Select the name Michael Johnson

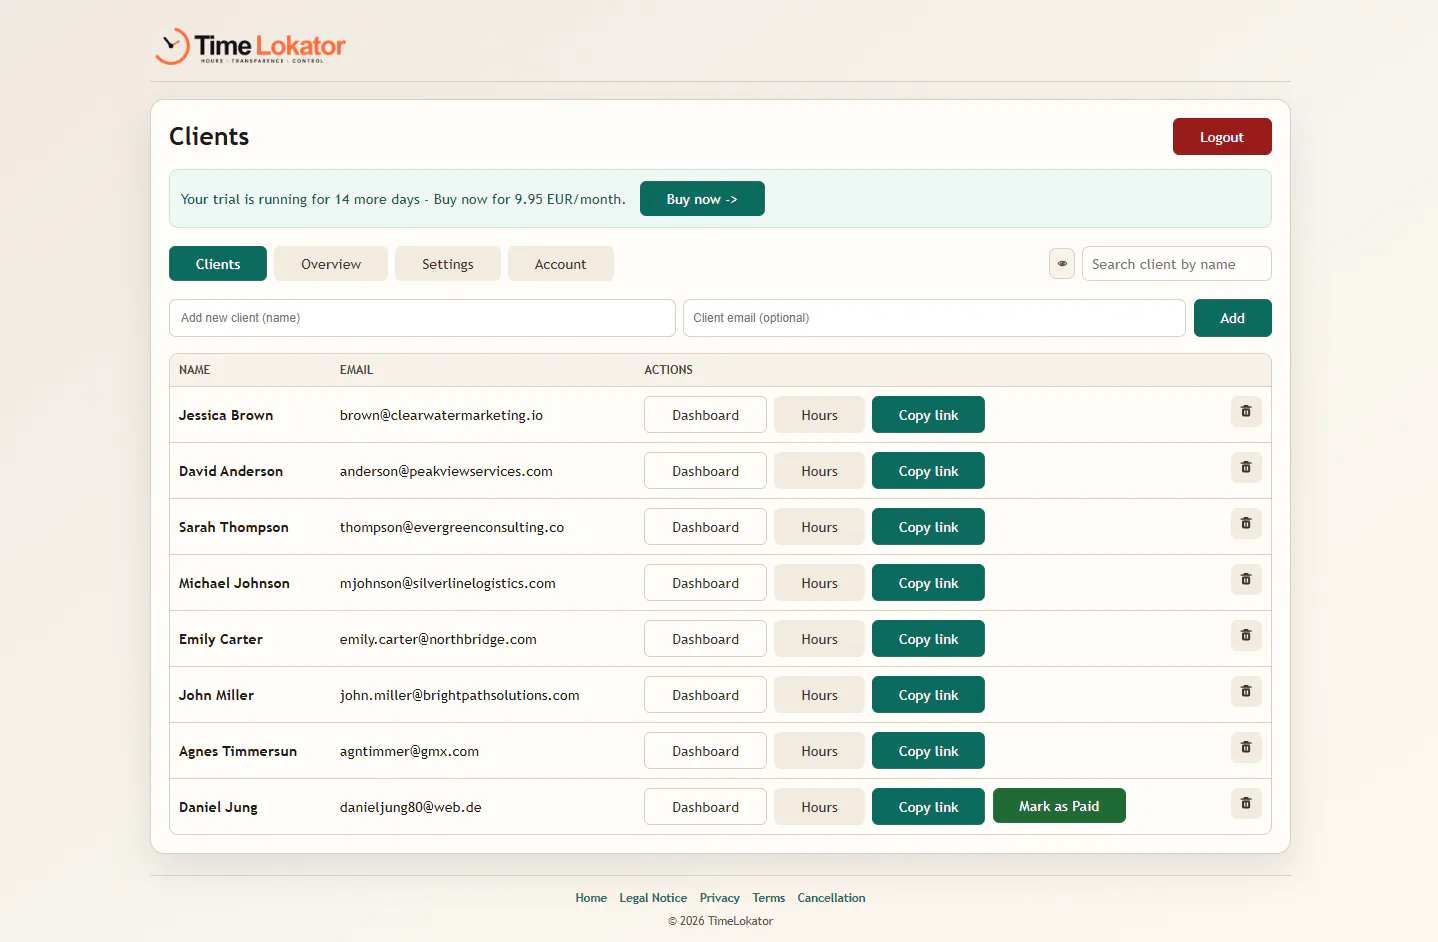tap(234, 583)
